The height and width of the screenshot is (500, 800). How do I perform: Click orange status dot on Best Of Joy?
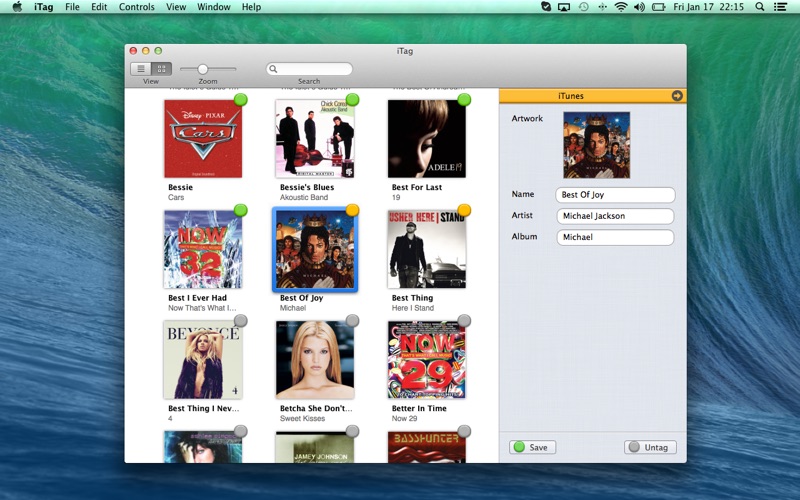click(352, 210)
